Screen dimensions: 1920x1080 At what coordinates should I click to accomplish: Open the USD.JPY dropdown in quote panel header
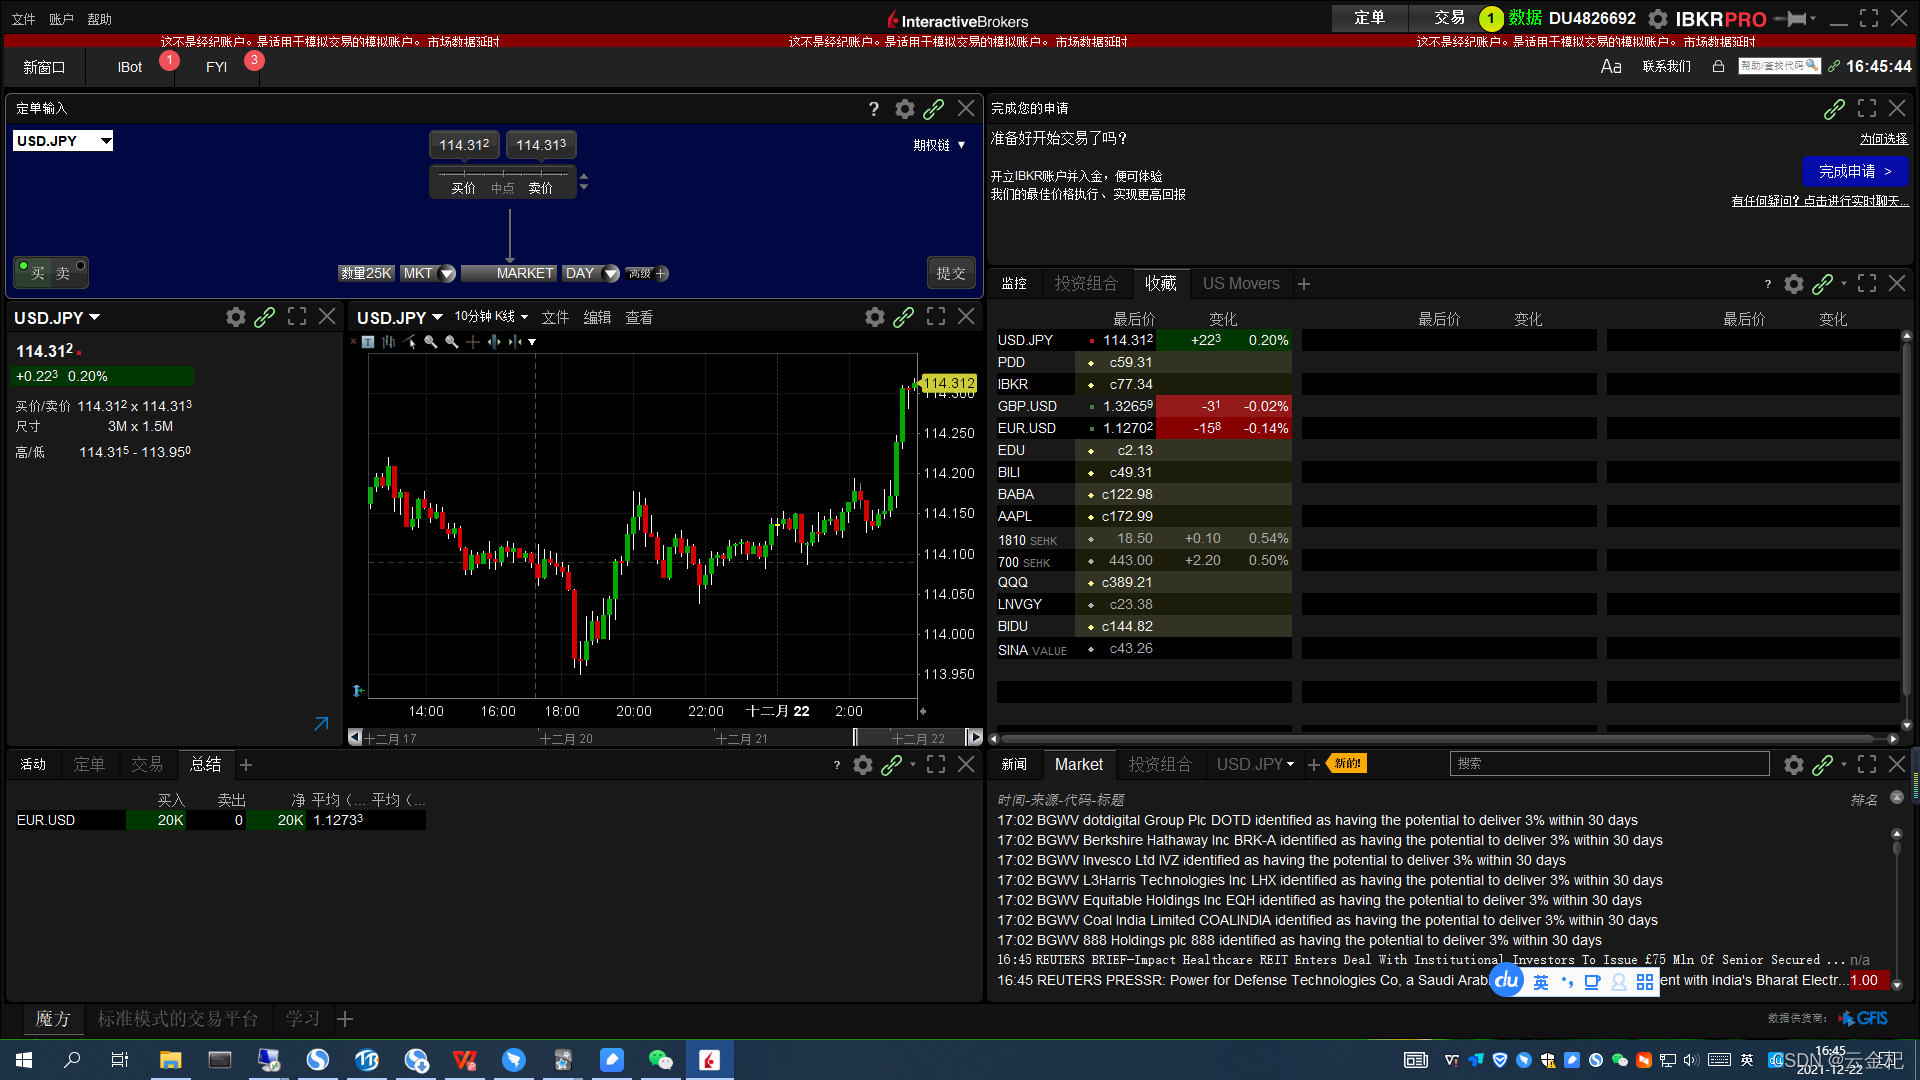click(x=57, y=318)
